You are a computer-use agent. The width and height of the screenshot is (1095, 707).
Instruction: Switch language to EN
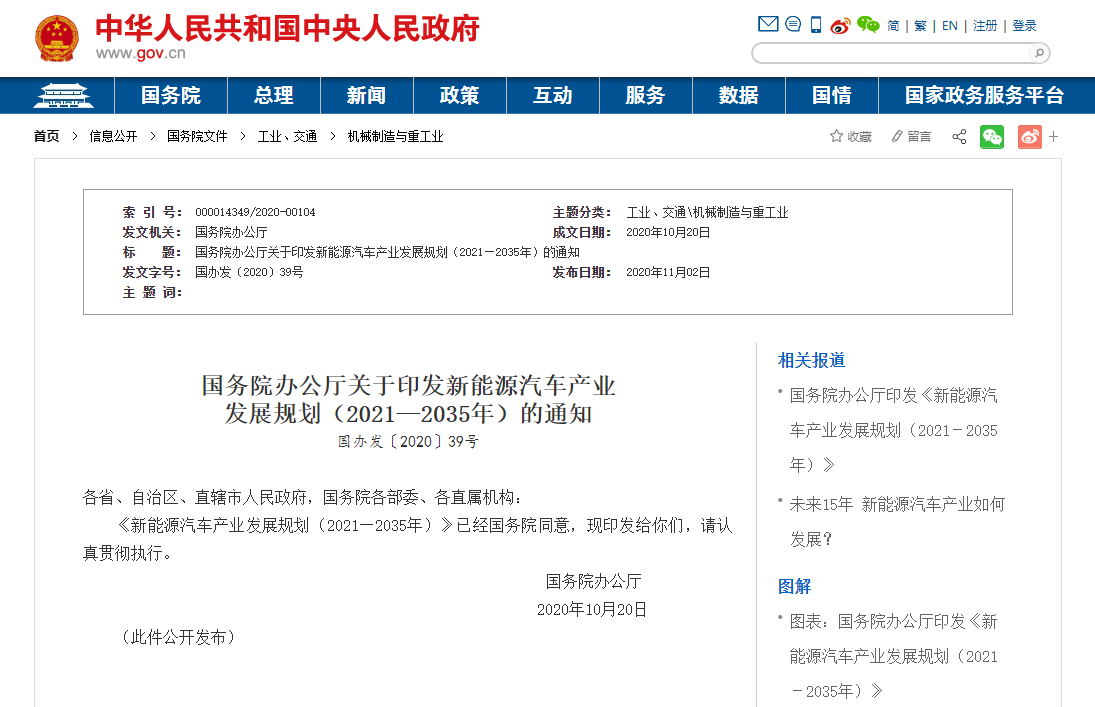point(950,26)
